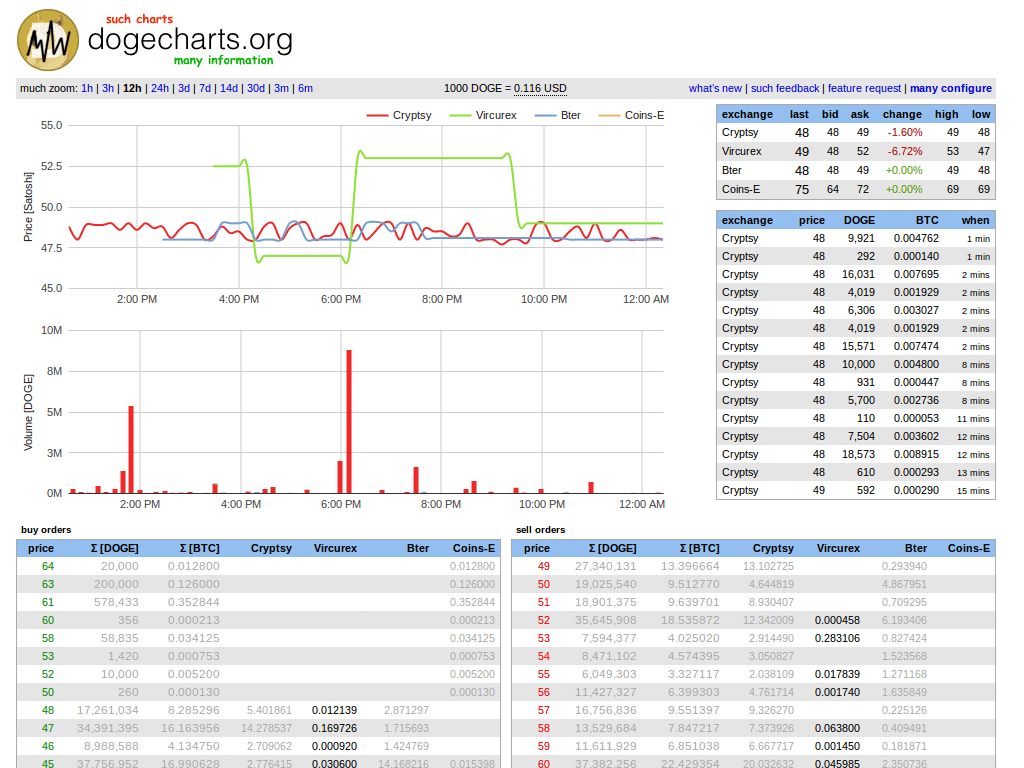This screenshot has height=768, width=1024.
Task: Click the sell orders Coins-E column header
Action: (x=968, y=549)
